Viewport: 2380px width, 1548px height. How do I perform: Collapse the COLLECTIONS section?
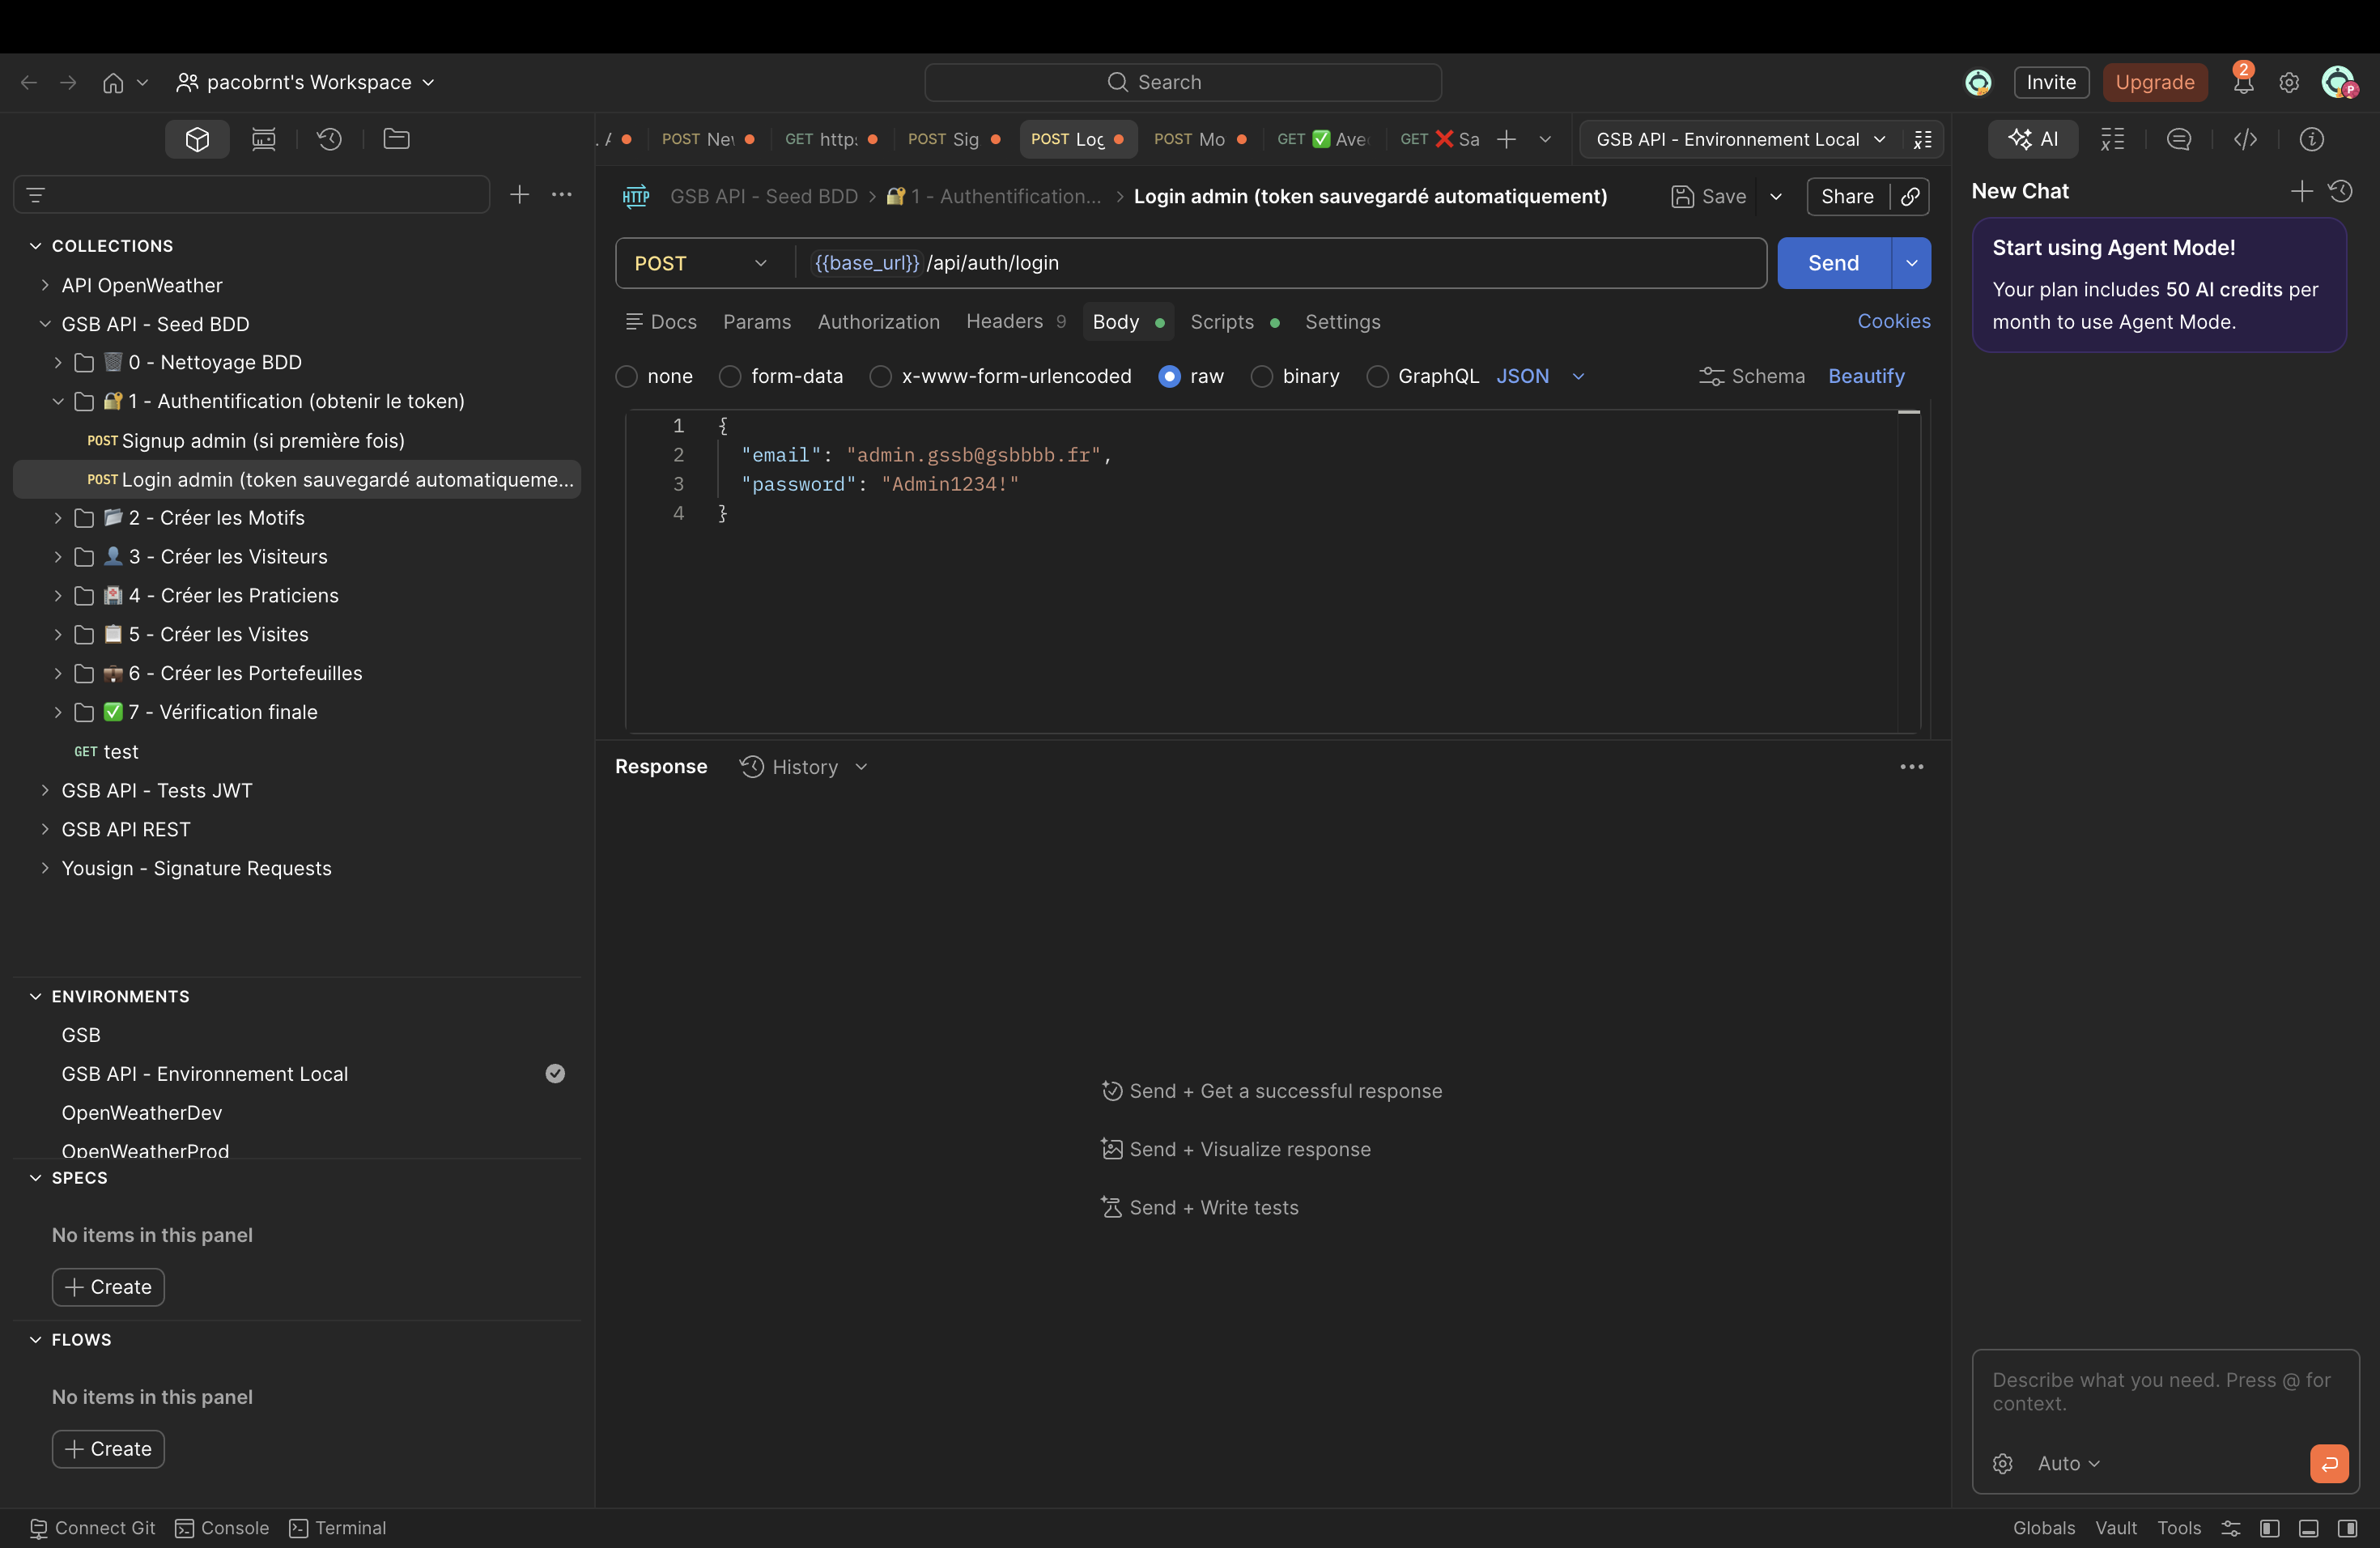36,245
